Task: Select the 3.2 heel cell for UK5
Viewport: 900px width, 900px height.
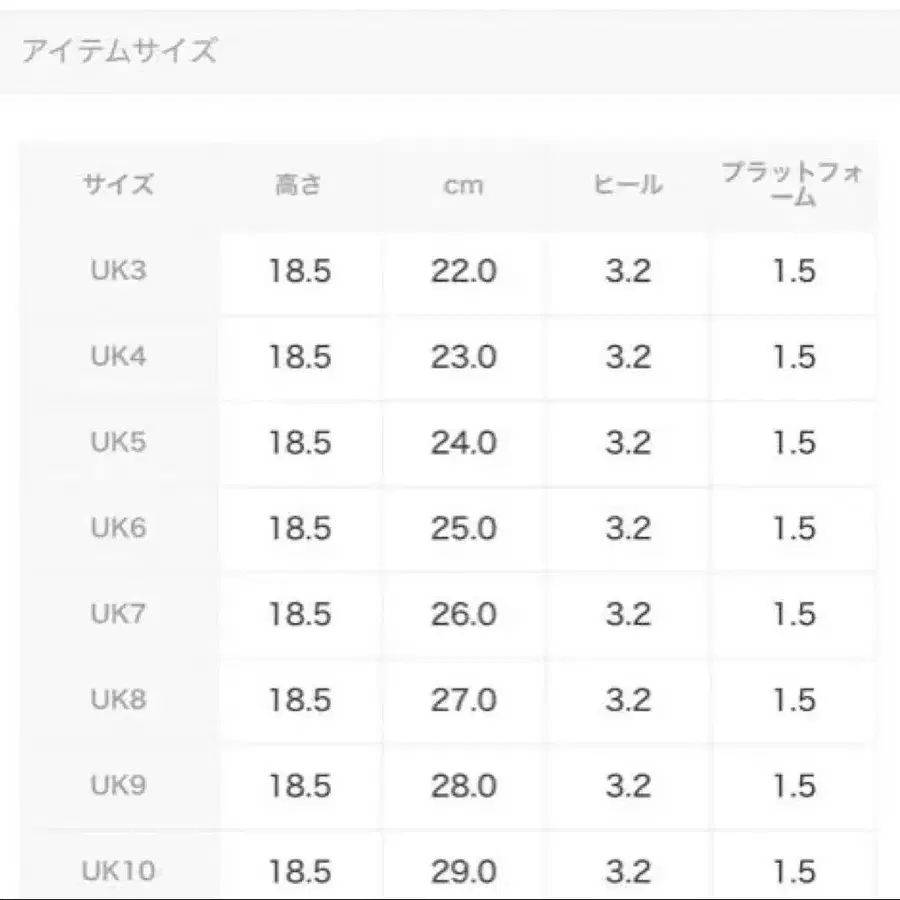Action: tap(628, 443)
